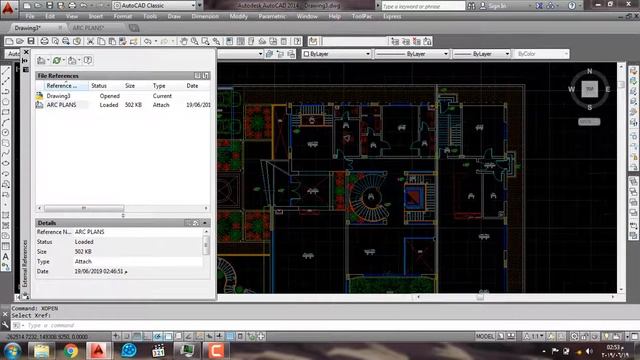Open the ByLayer linetype dropdown

[x=412, y=54]
